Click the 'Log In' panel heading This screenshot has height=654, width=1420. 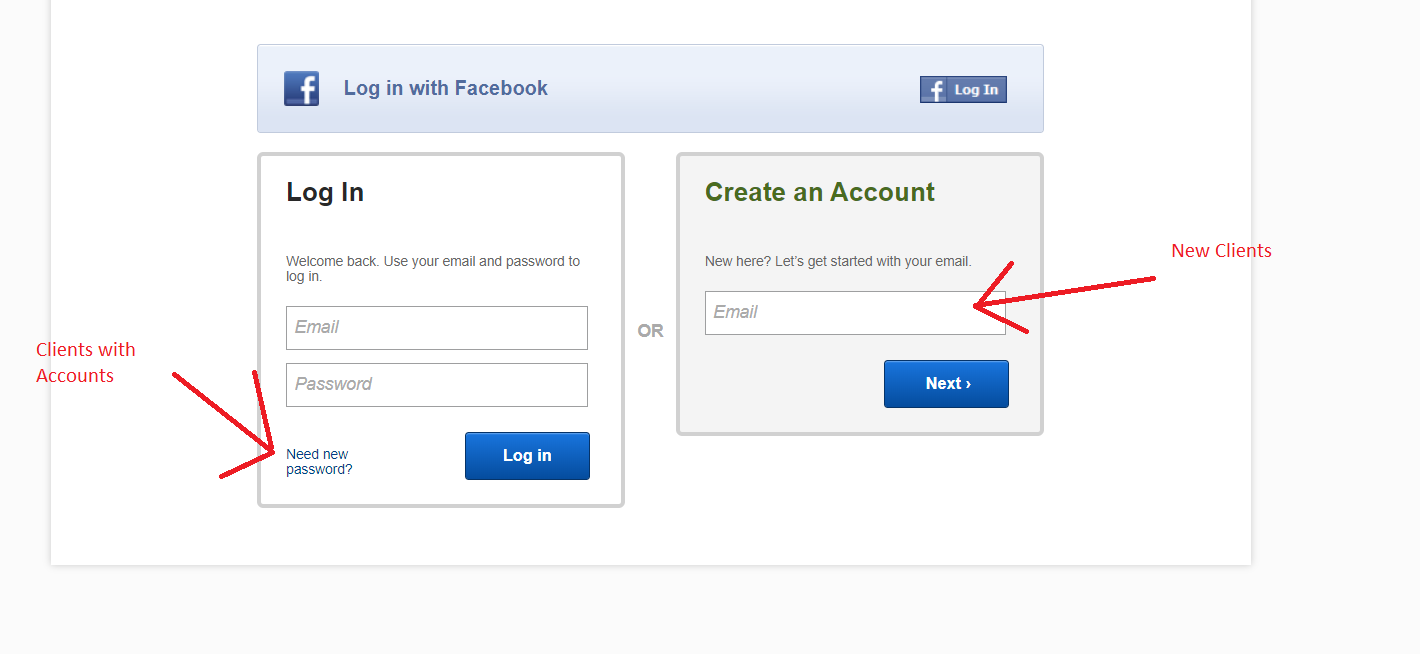coord(325,192)
